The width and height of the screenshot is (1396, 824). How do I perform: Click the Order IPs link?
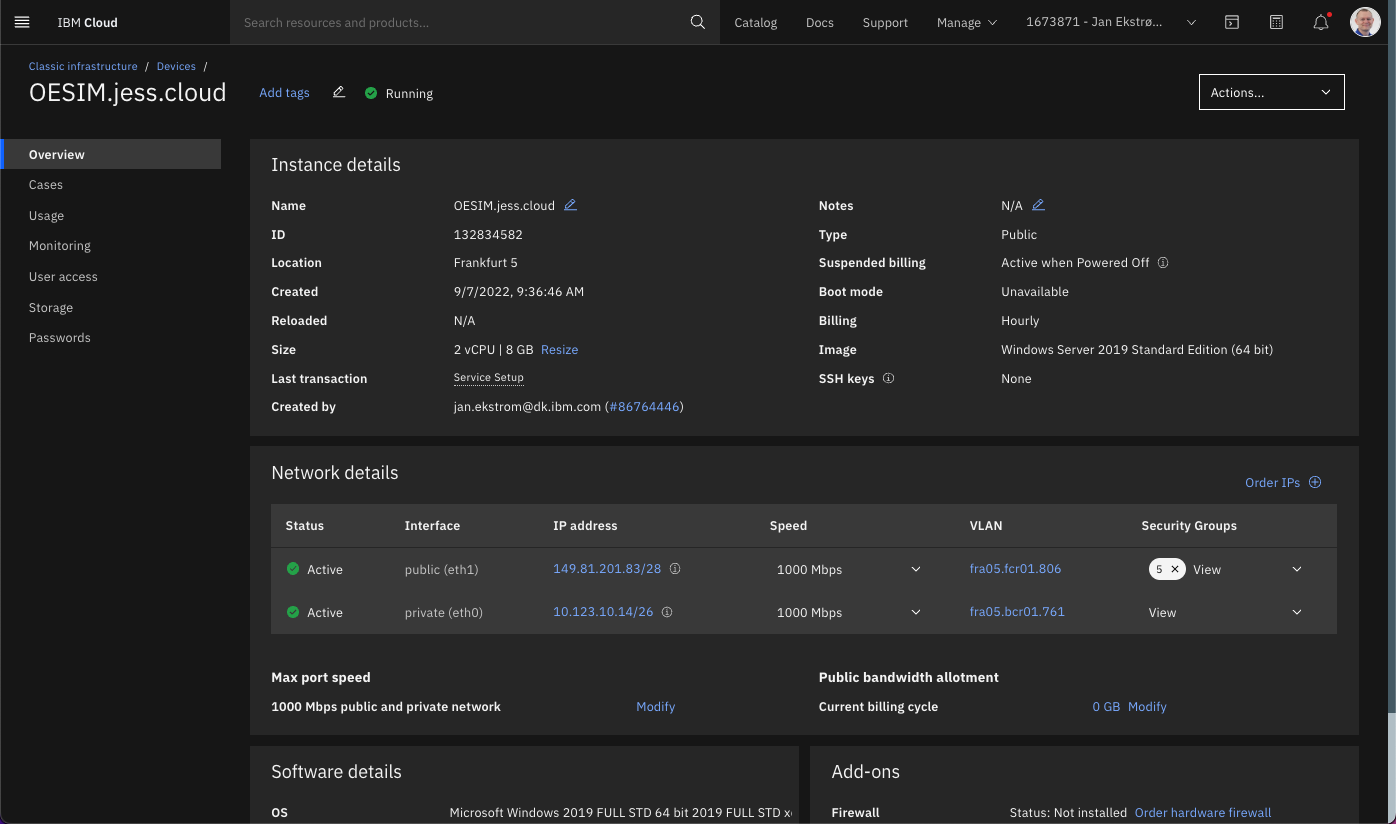pyautogui.click(x=1272, y=482)
